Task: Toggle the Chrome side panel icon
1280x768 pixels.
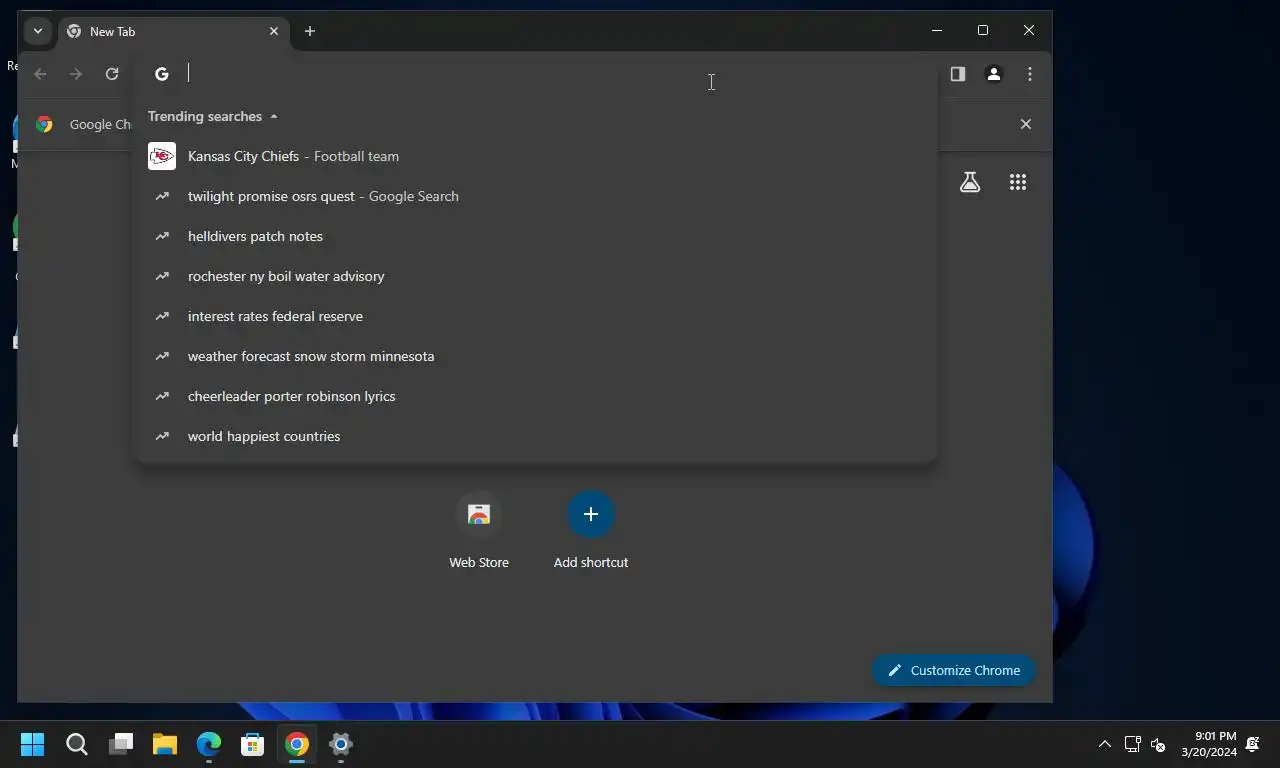Action: [958, 74]
